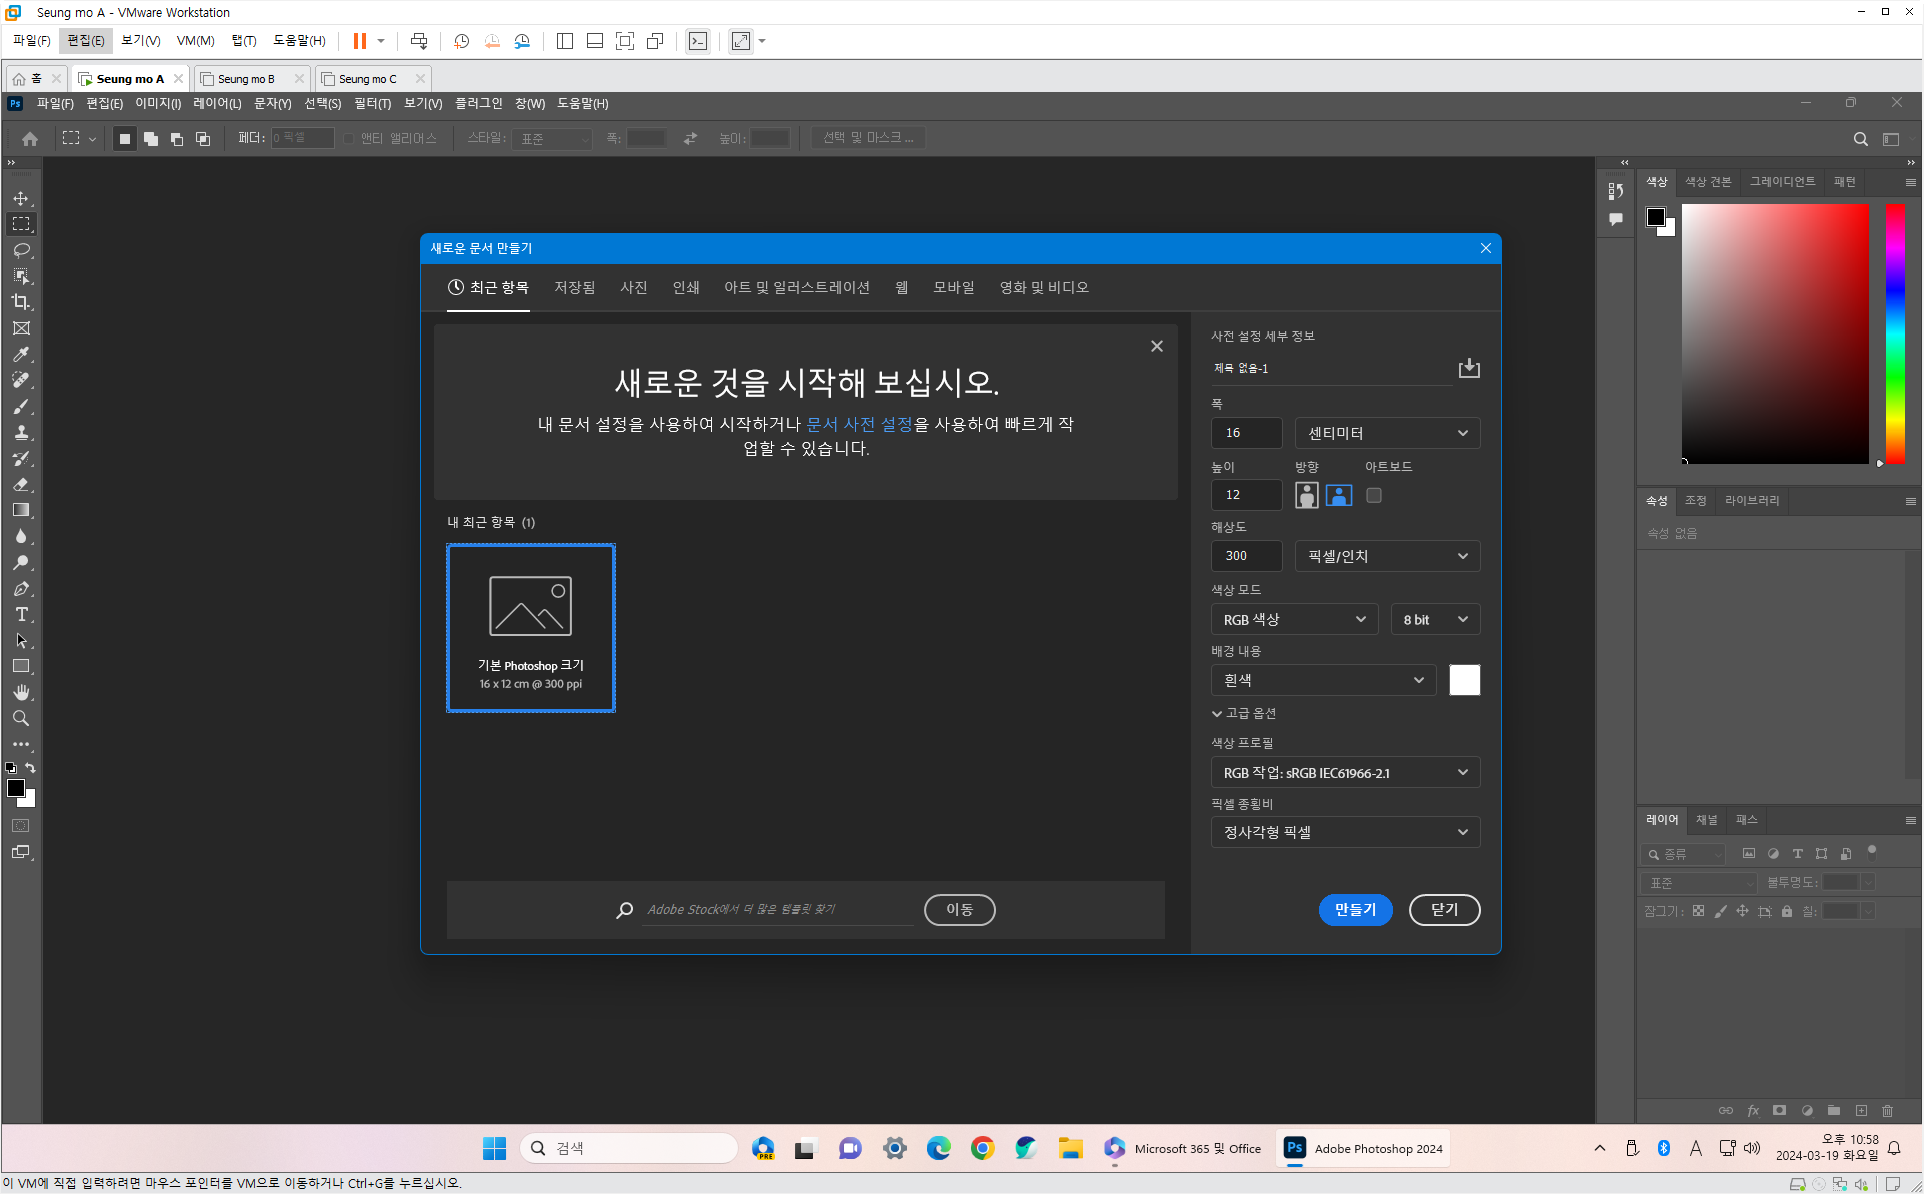Click the save document preset icon
Image resolution: width=1924 pixels, height=1194 pixels.
tap(1468, 368)
